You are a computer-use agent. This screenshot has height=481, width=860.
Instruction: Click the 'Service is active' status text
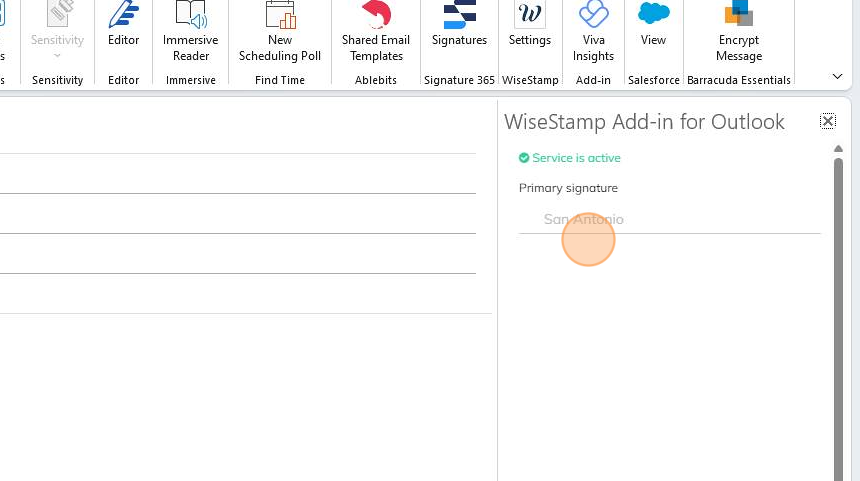coord(576,158)
